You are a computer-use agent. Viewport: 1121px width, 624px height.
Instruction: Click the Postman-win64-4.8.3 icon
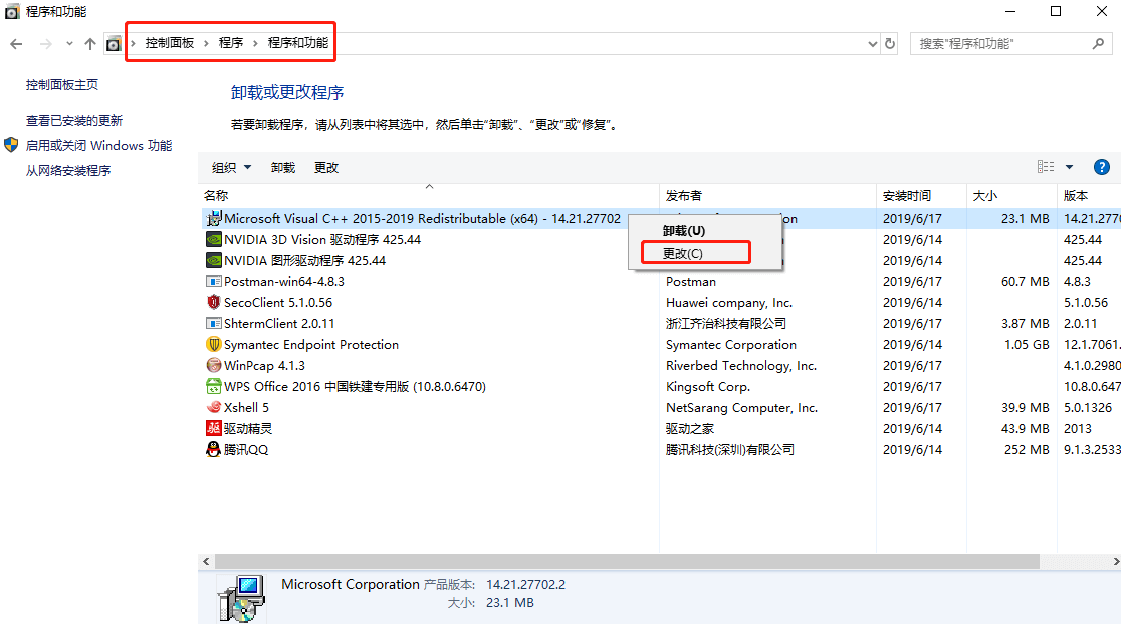213,282
